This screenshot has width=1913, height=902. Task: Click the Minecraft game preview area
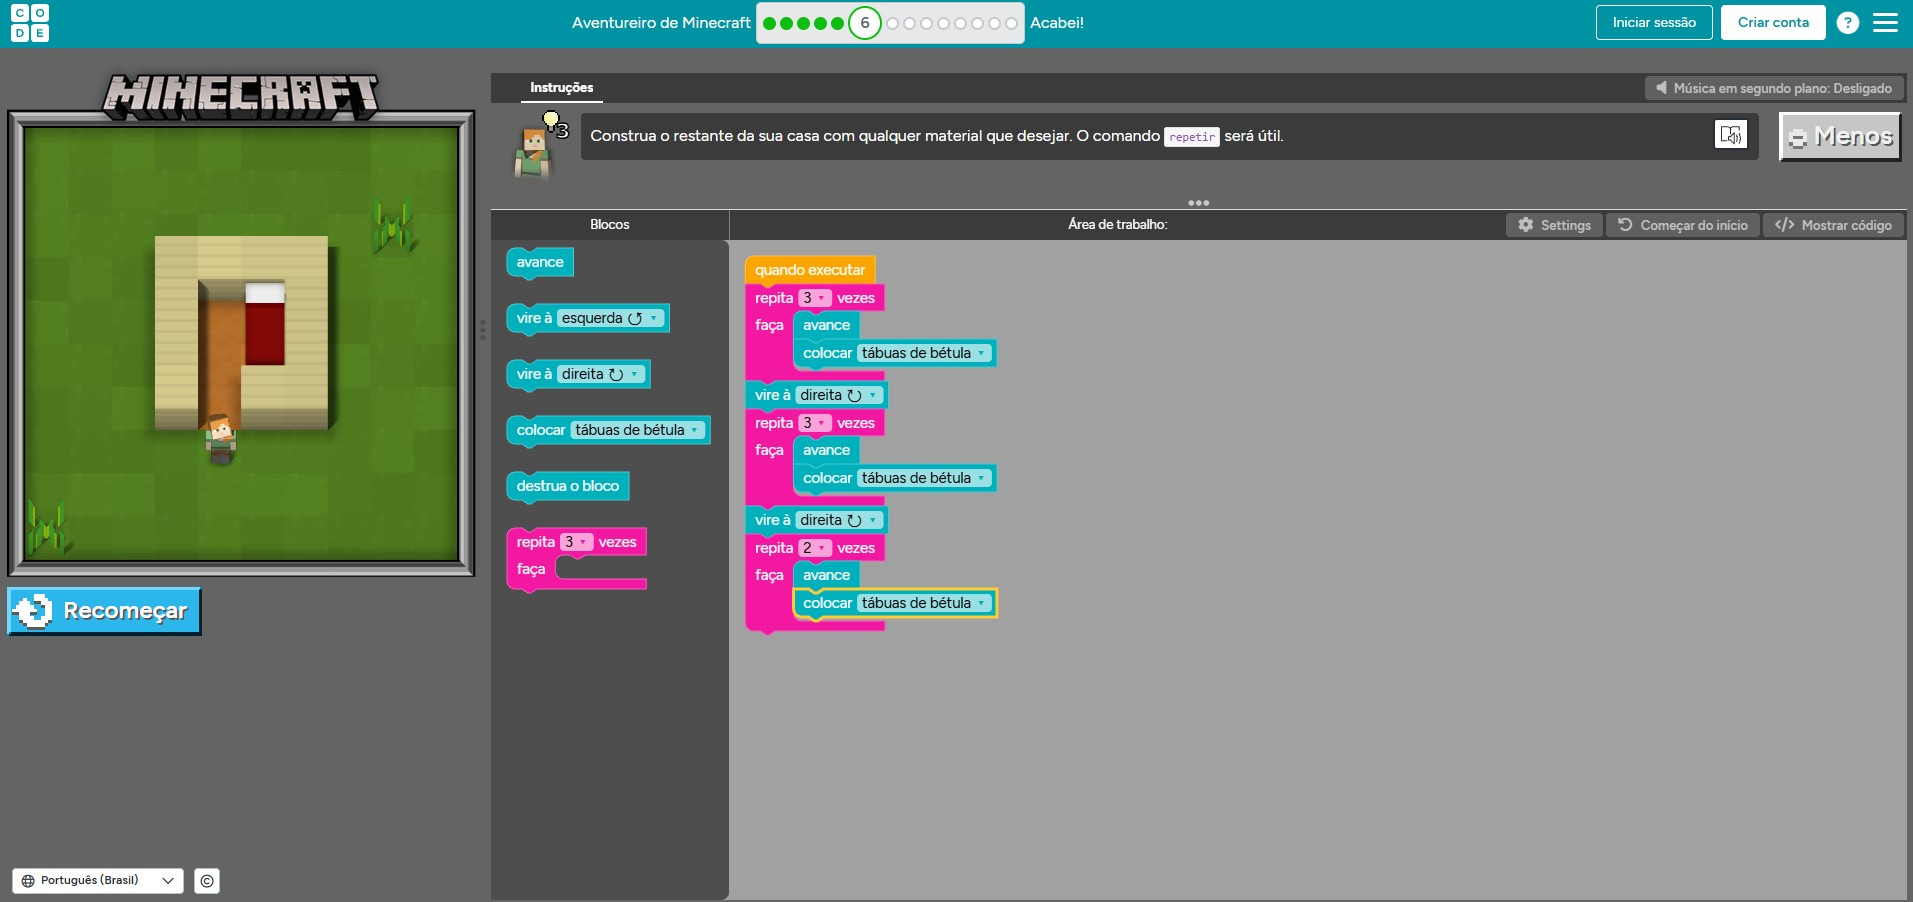tap(241, 343)
